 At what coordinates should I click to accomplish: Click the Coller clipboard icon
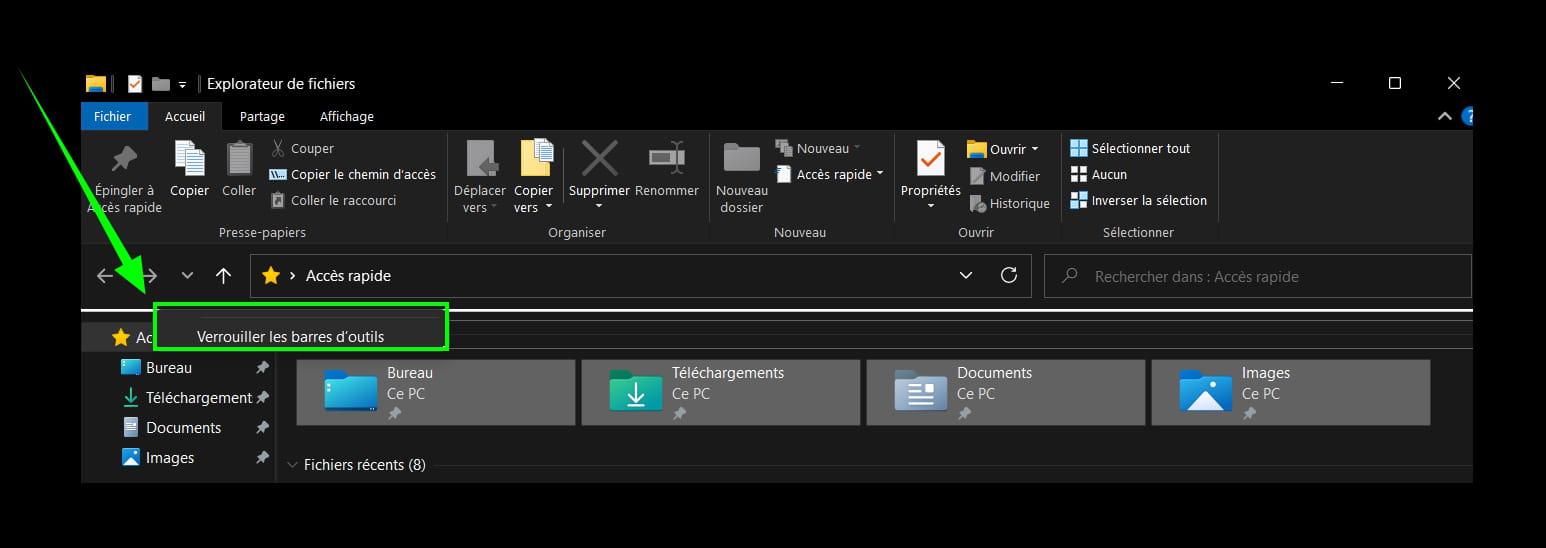pos(239,159)
